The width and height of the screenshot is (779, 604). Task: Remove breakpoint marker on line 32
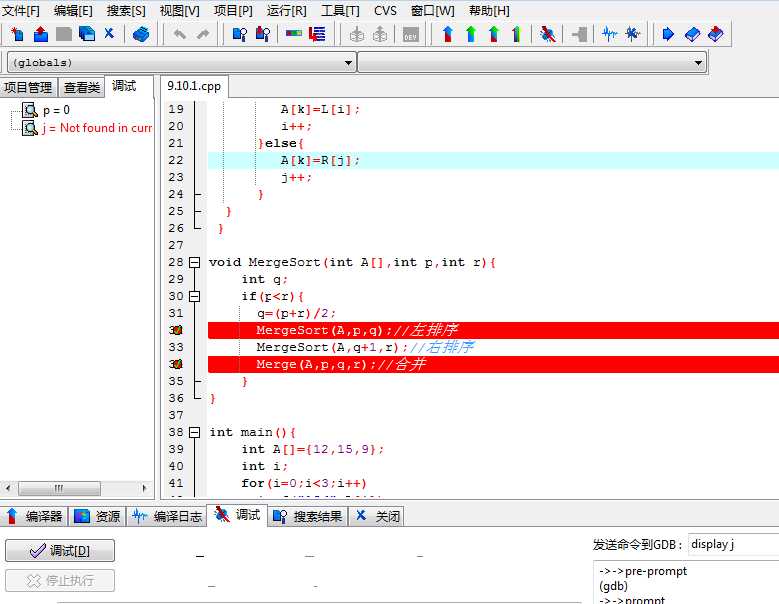coord(176,330)
